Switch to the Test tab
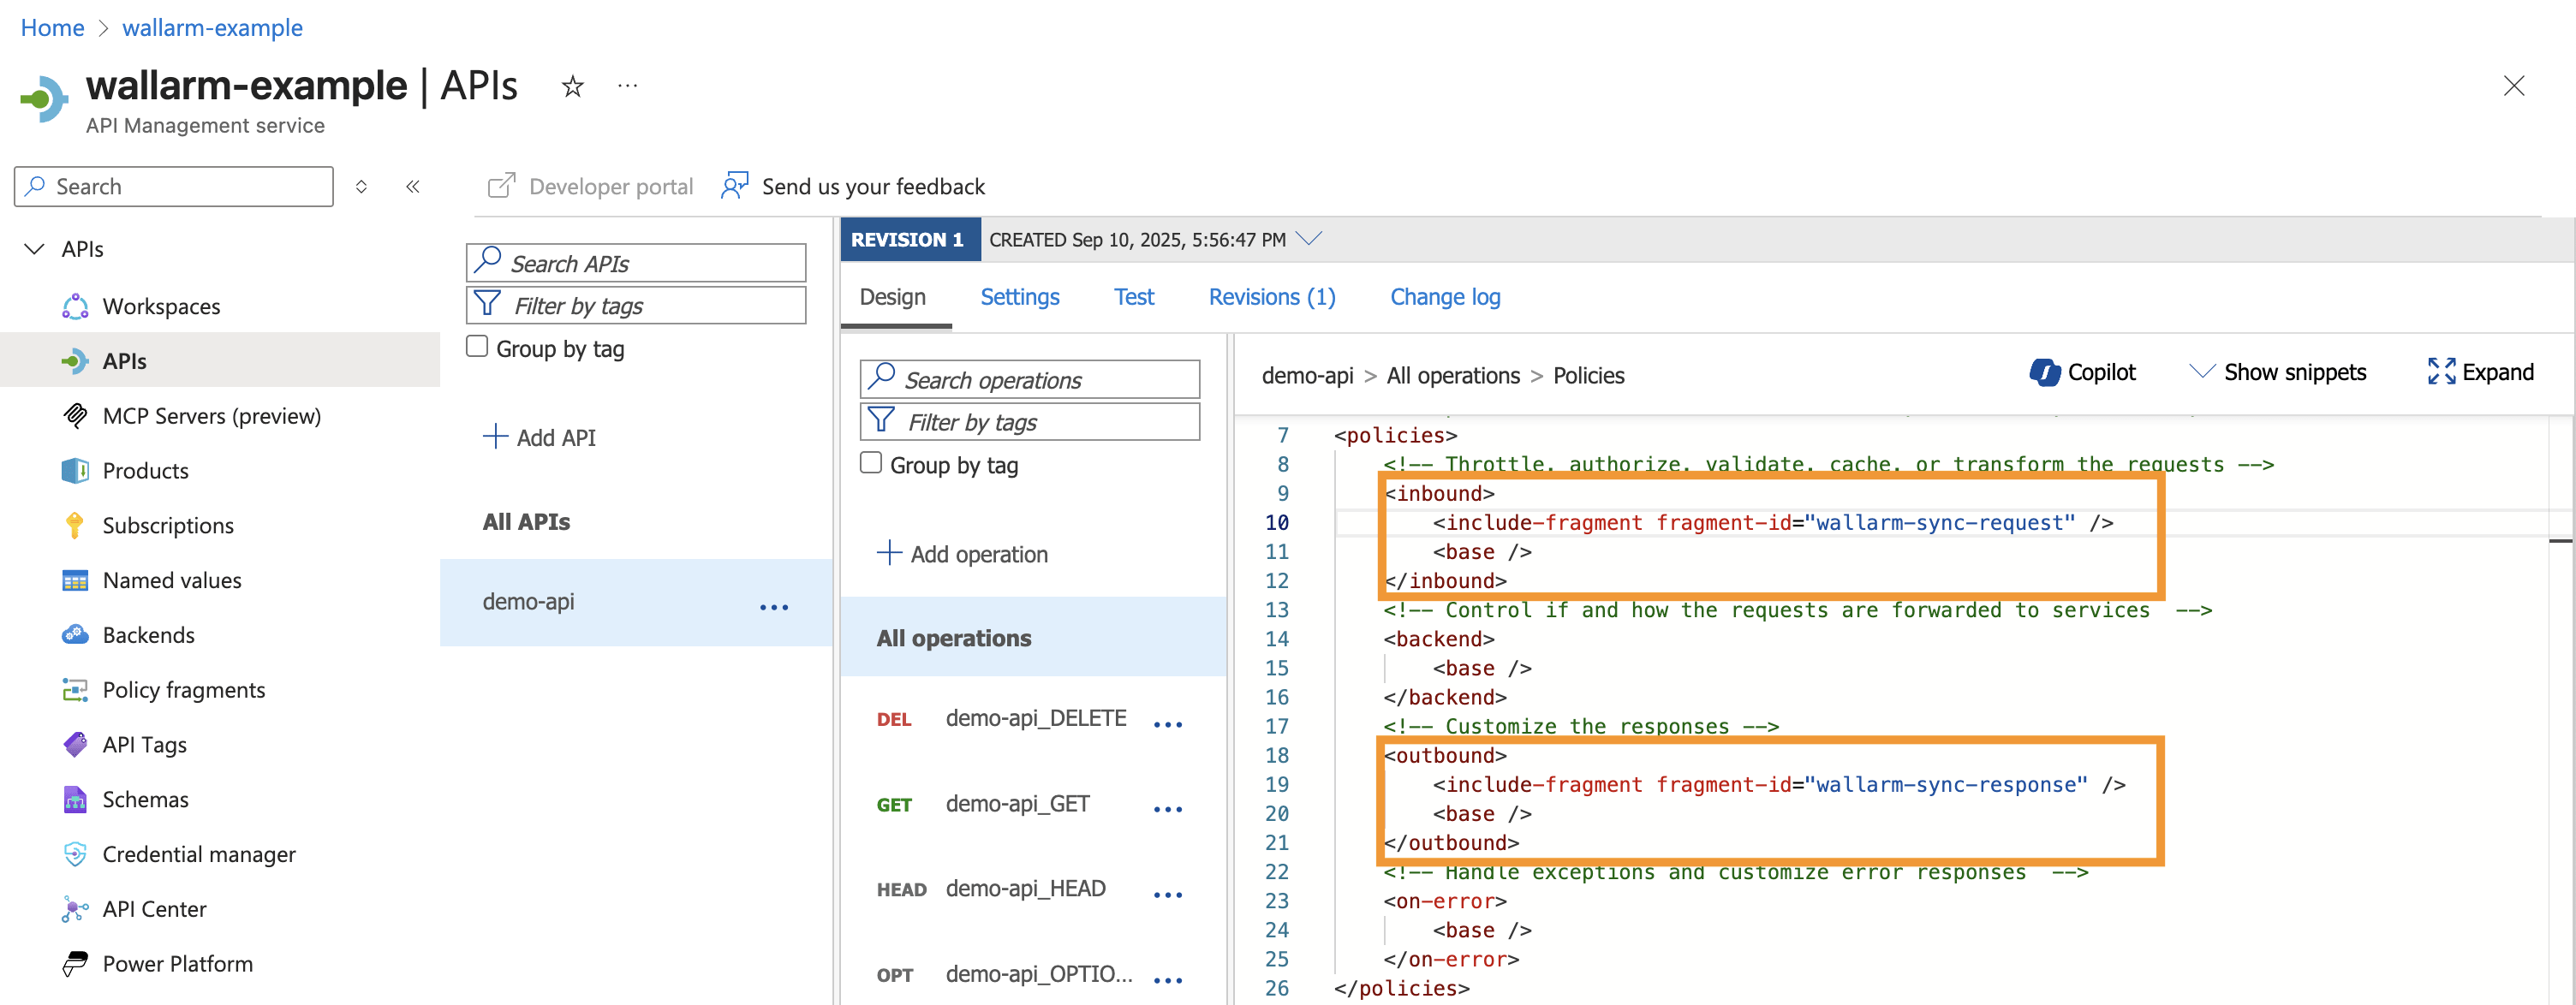This screenshot has width=2576, height=1005. point(1134,297)
